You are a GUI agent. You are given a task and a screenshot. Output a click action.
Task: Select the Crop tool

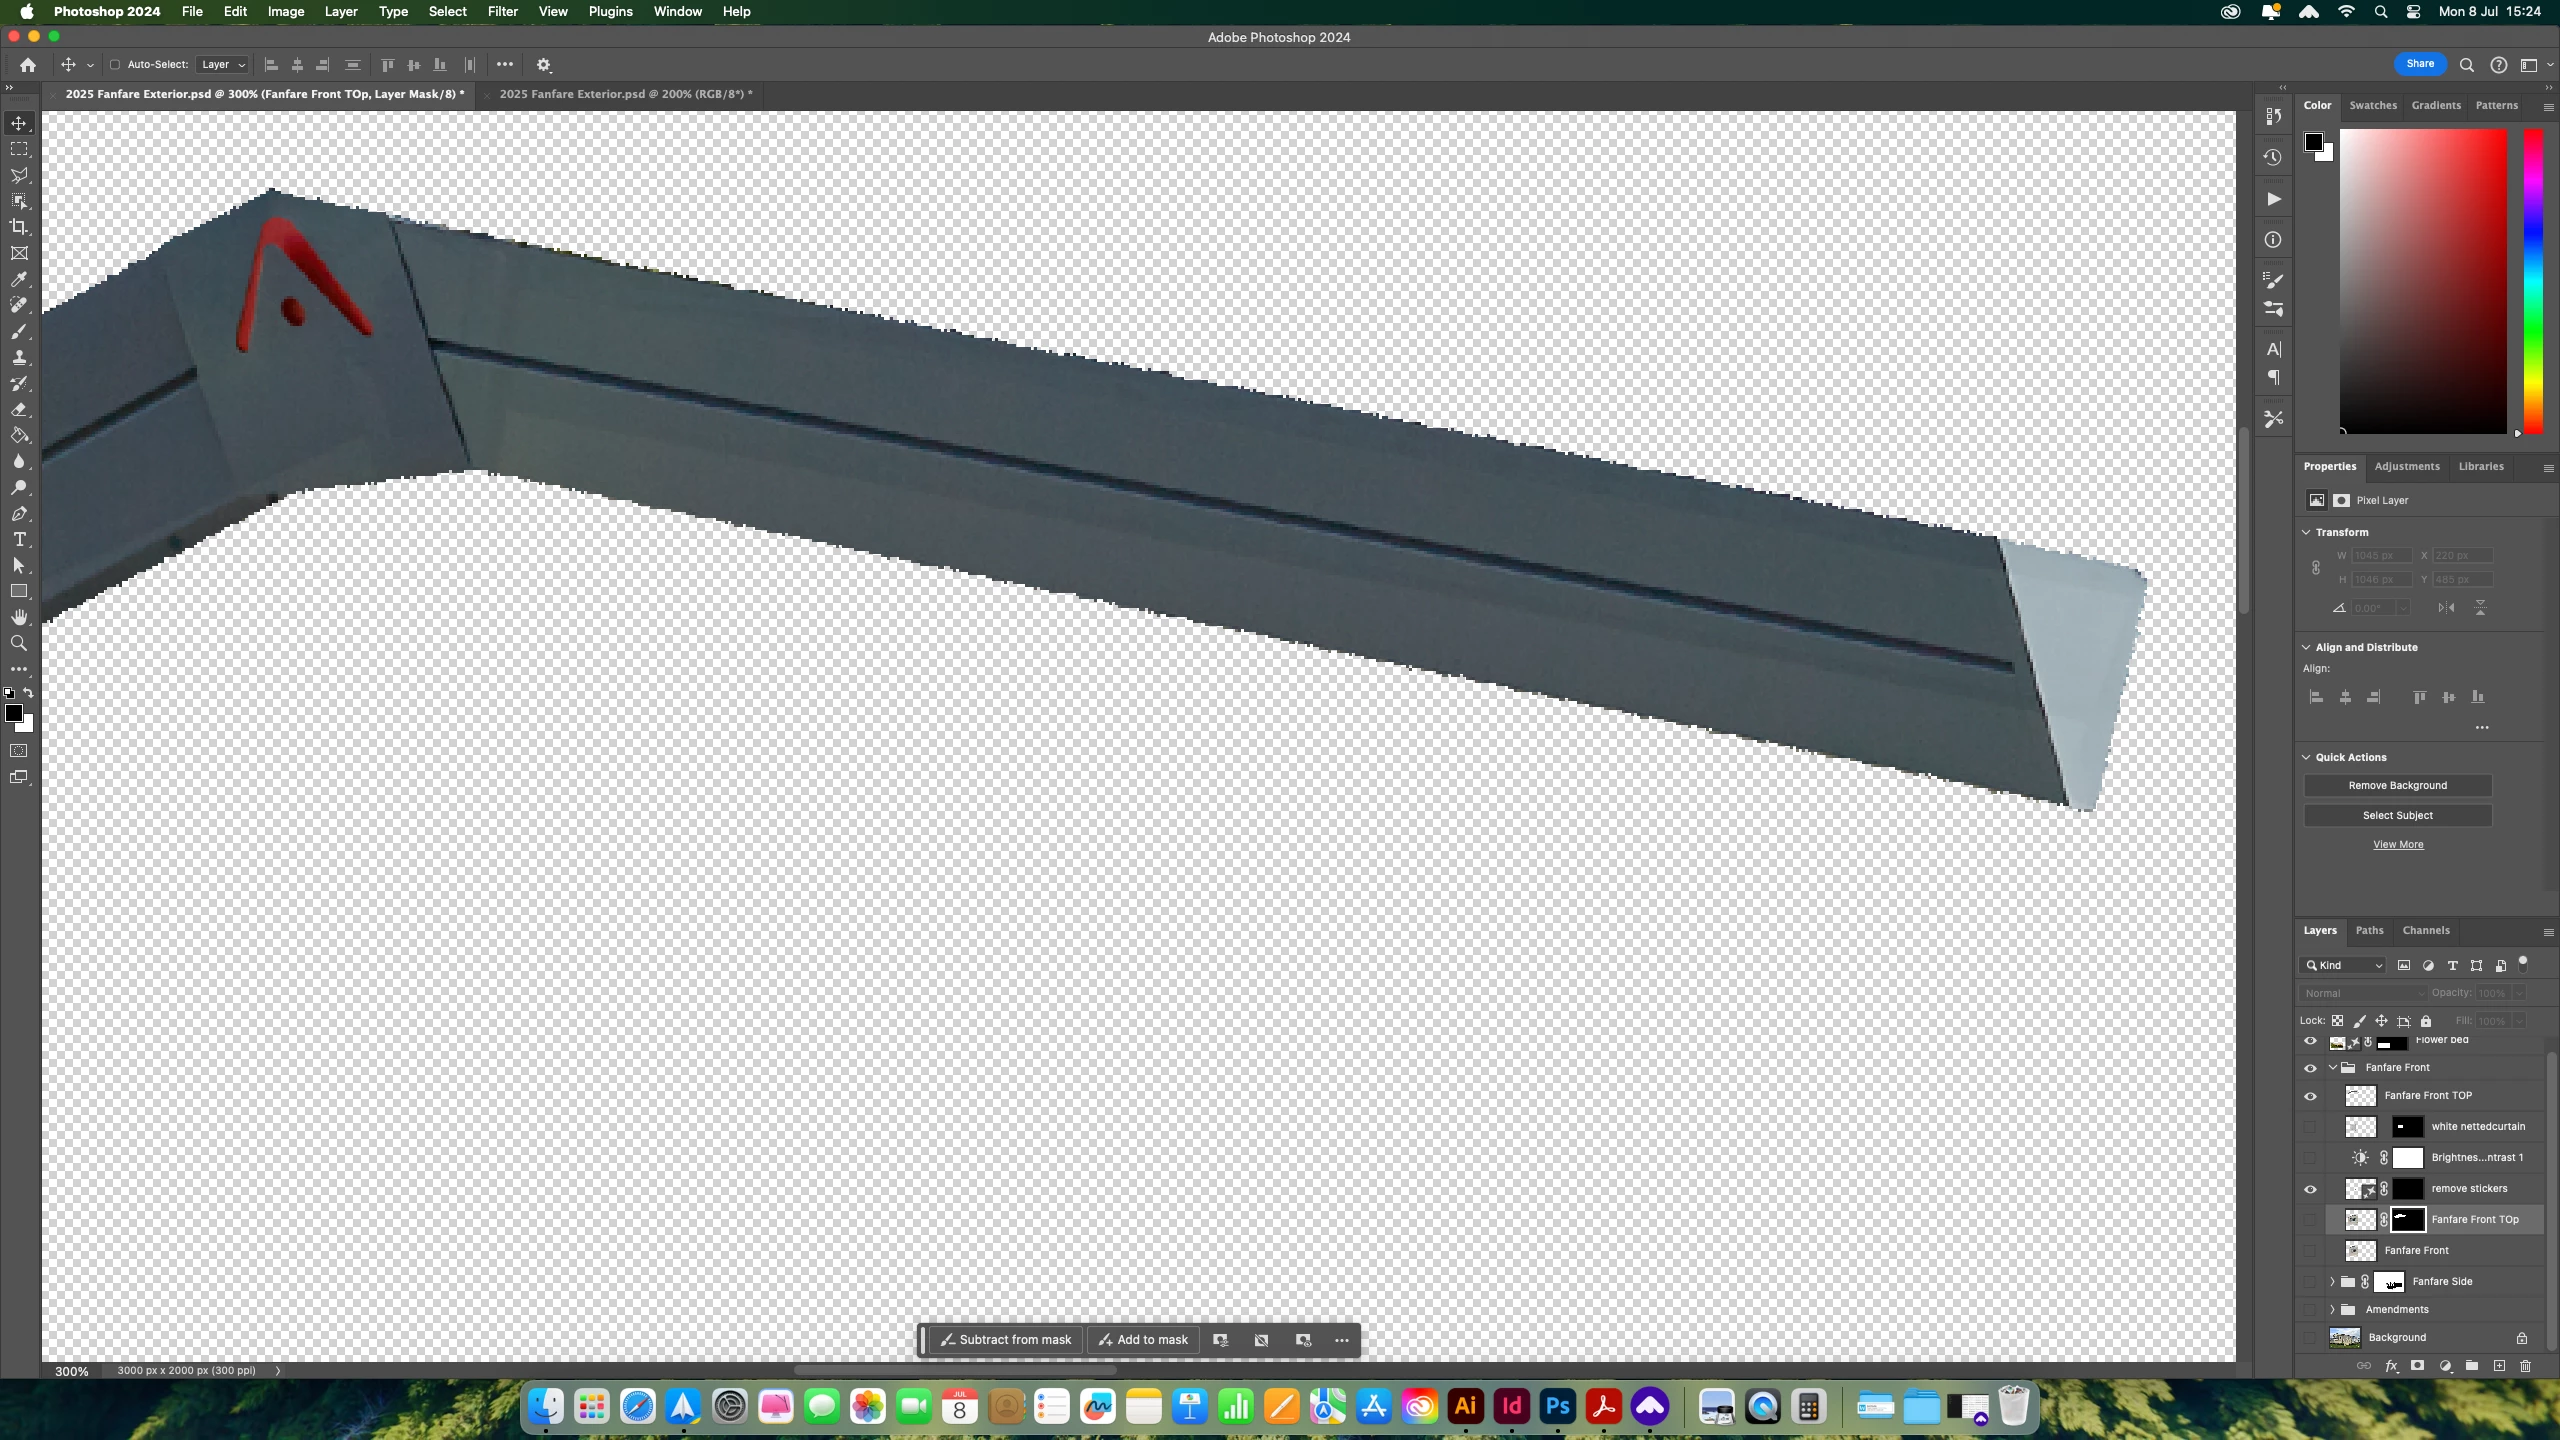(x=19, y=227)
